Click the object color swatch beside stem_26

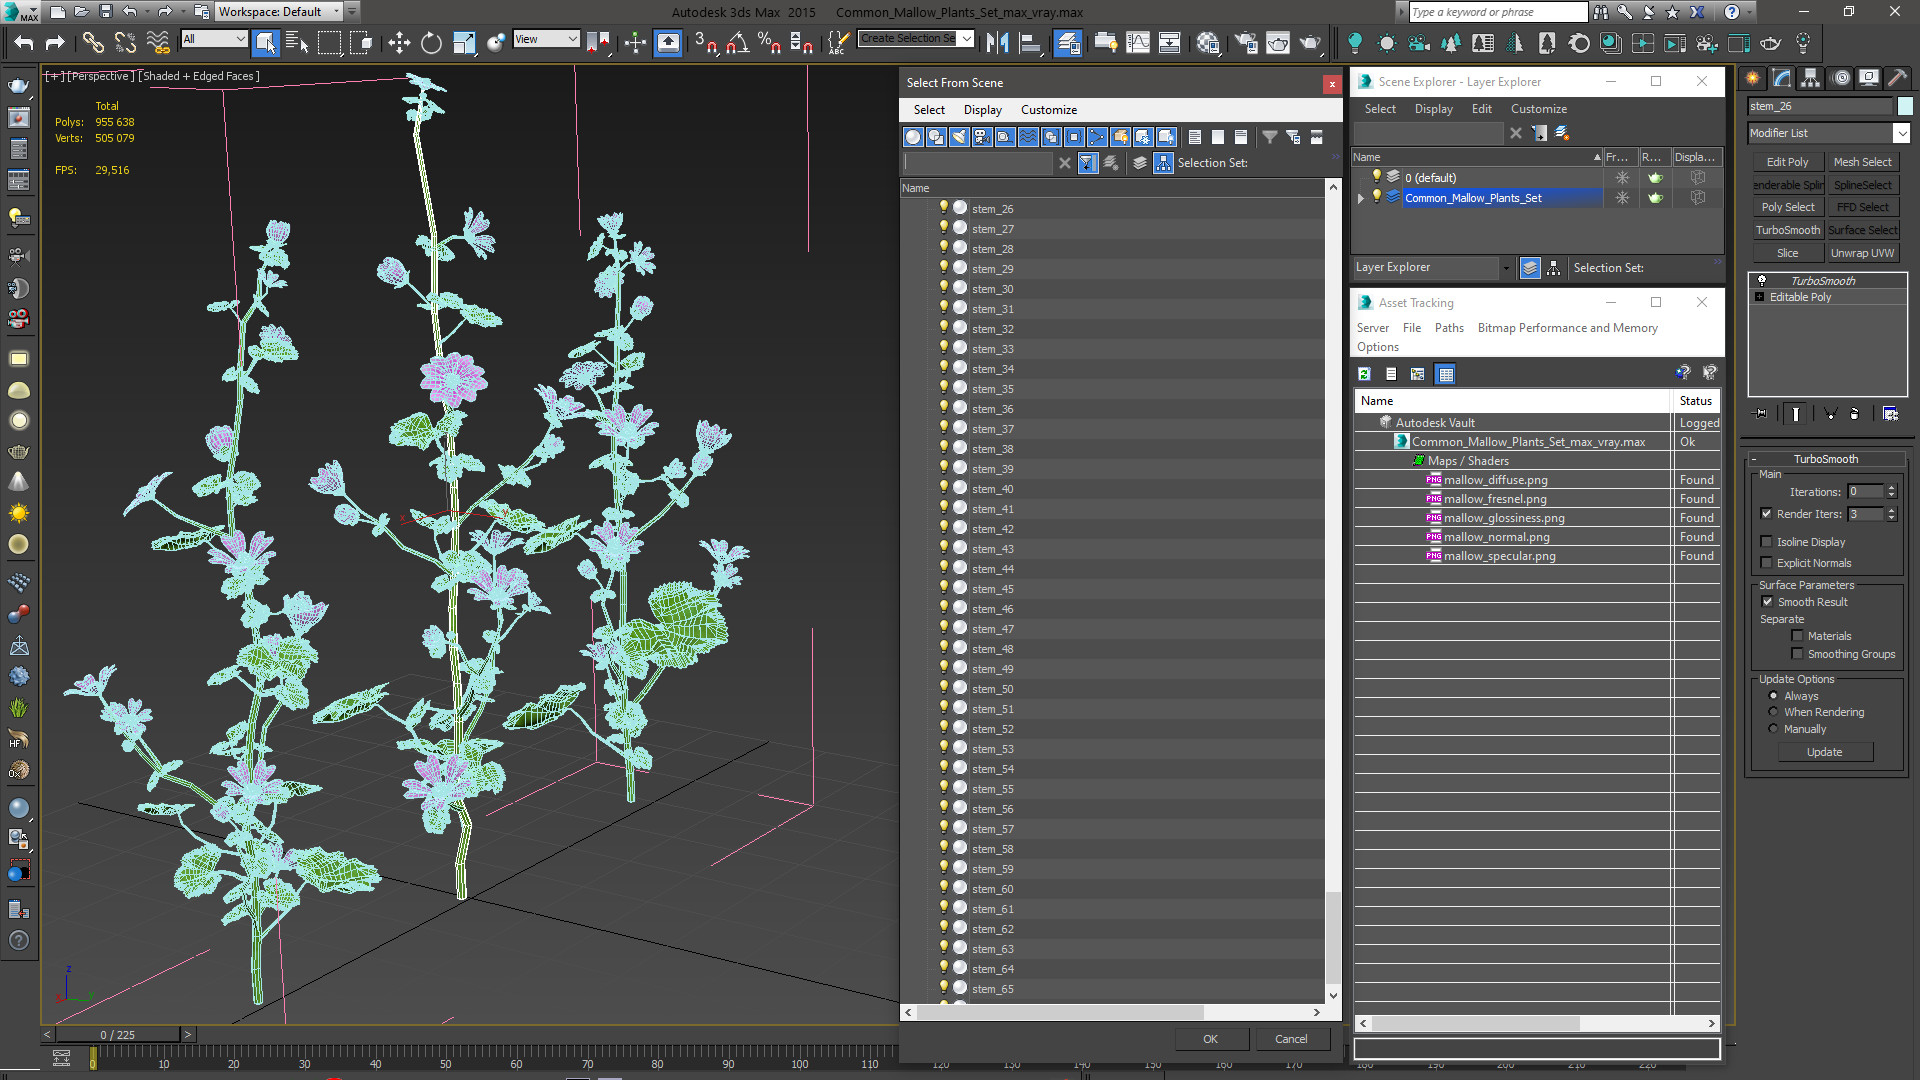tap(1905, 106)
